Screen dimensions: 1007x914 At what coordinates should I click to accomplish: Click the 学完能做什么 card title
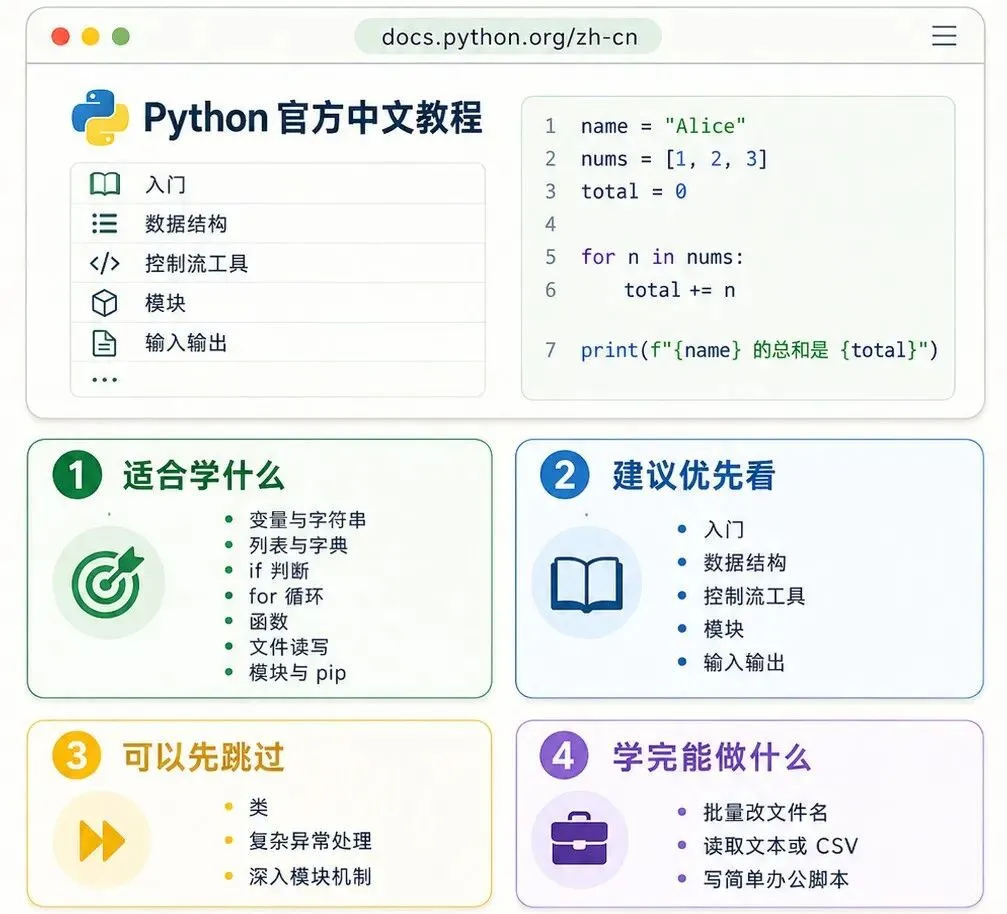[x=712, y=757]
